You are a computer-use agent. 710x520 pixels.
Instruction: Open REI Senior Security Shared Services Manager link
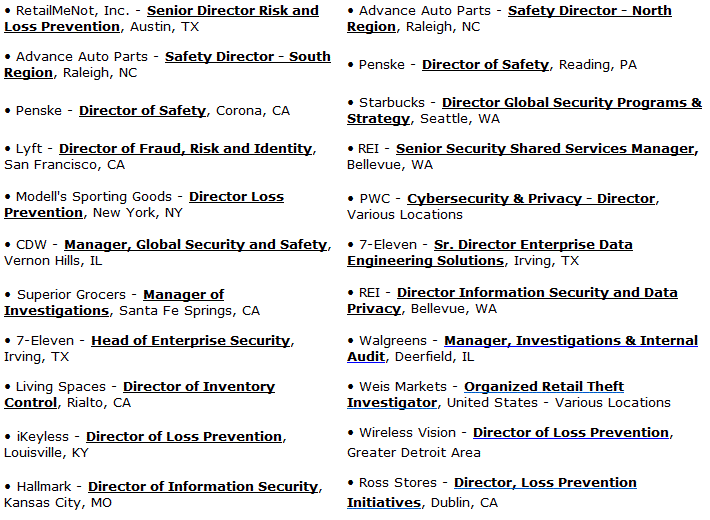[547, 149]
